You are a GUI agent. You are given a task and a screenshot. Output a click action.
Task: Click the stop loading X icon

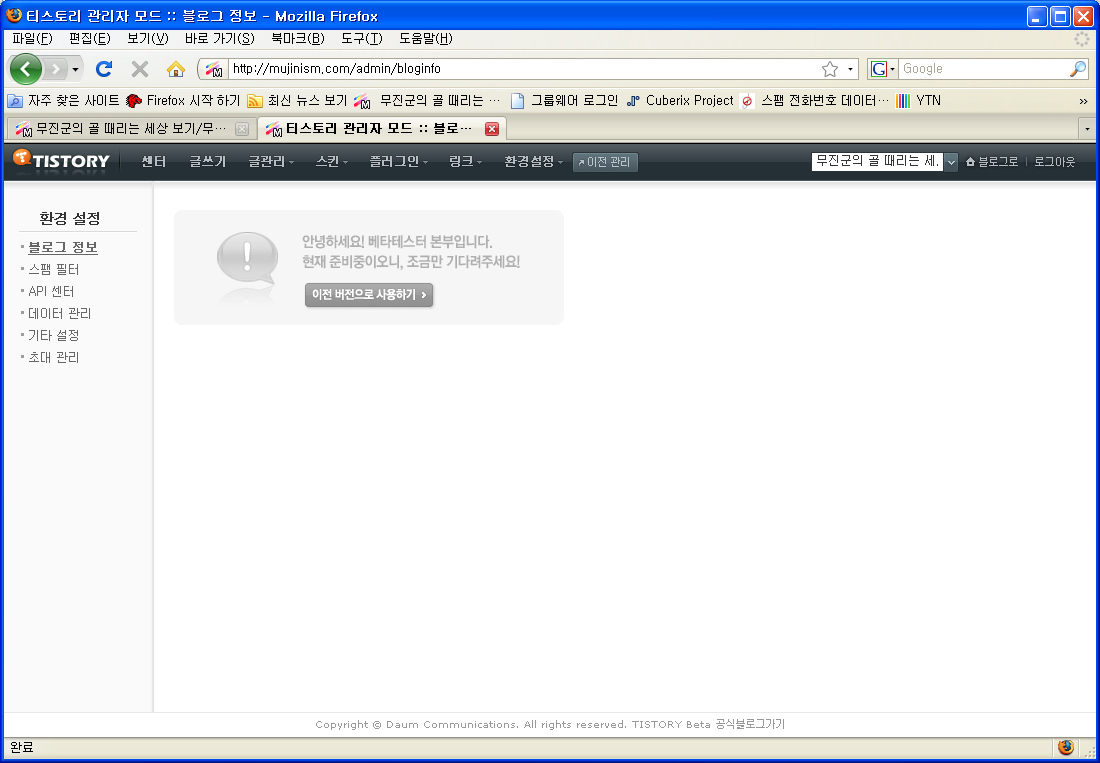click(140, 69)
